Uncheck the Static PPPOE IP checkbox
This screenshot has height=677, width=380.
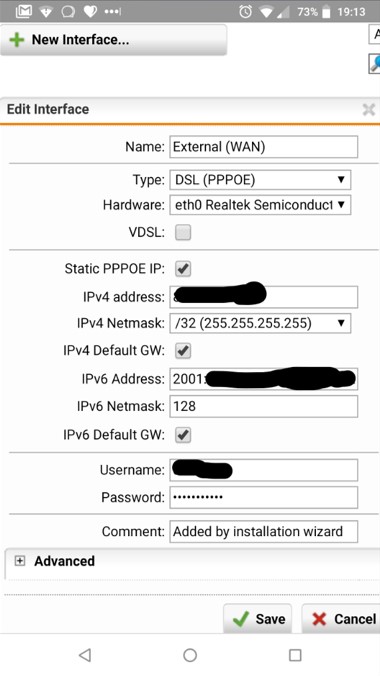(x=183, y=269)
